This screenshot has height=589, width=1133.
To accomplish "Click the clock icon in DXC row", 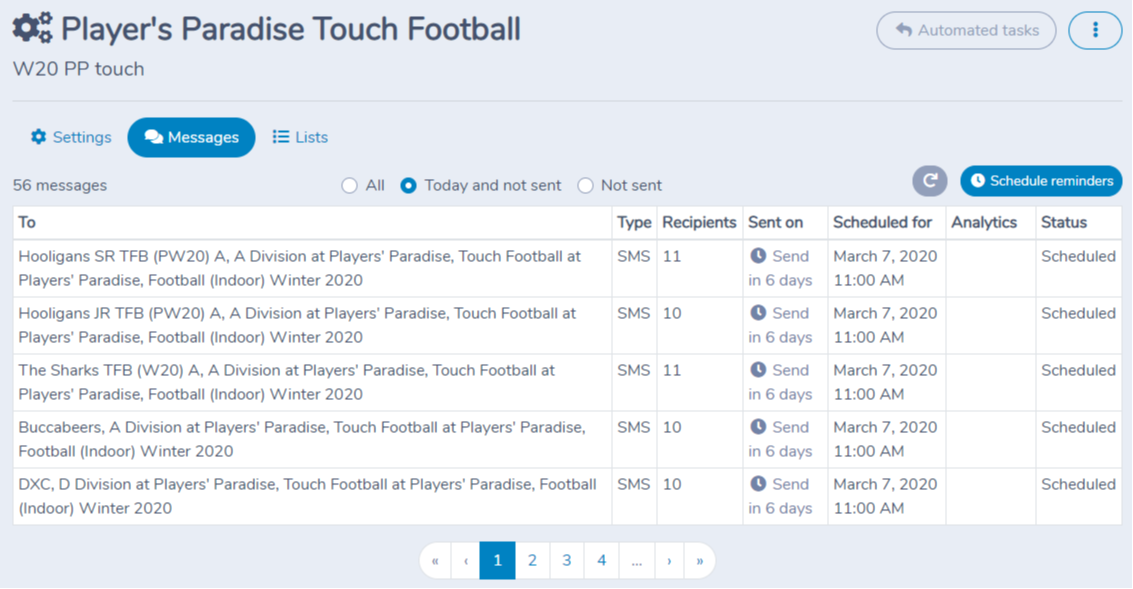I will 758,484.
